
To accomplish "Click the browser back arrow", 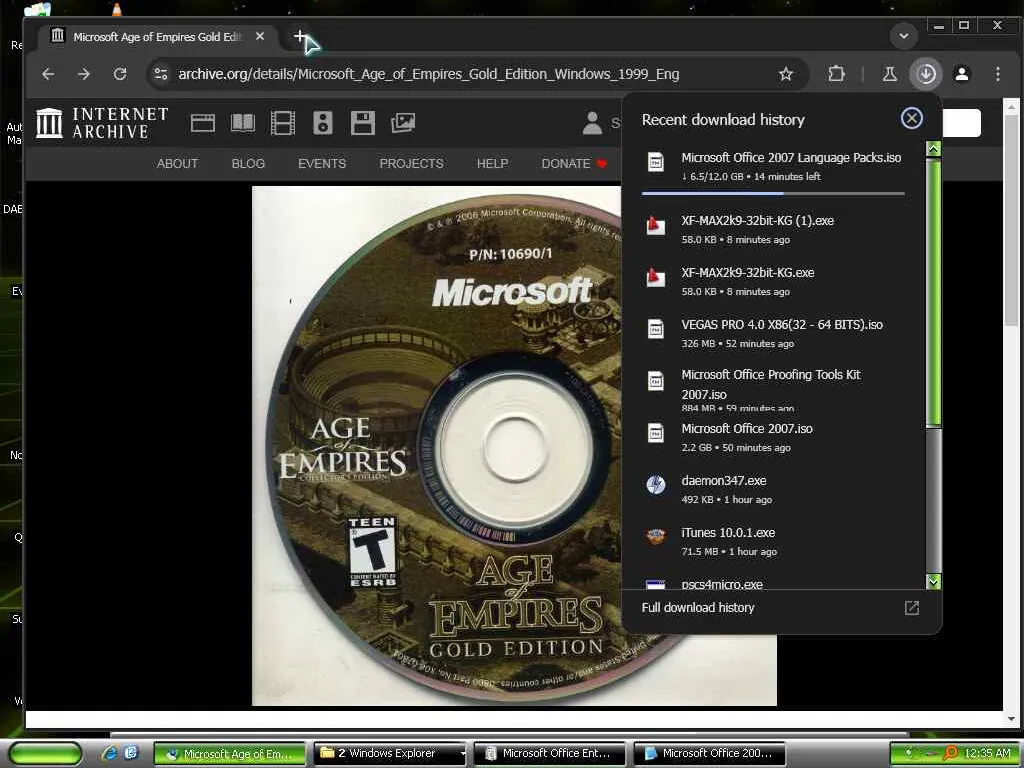I will click(x=48, y=74).
